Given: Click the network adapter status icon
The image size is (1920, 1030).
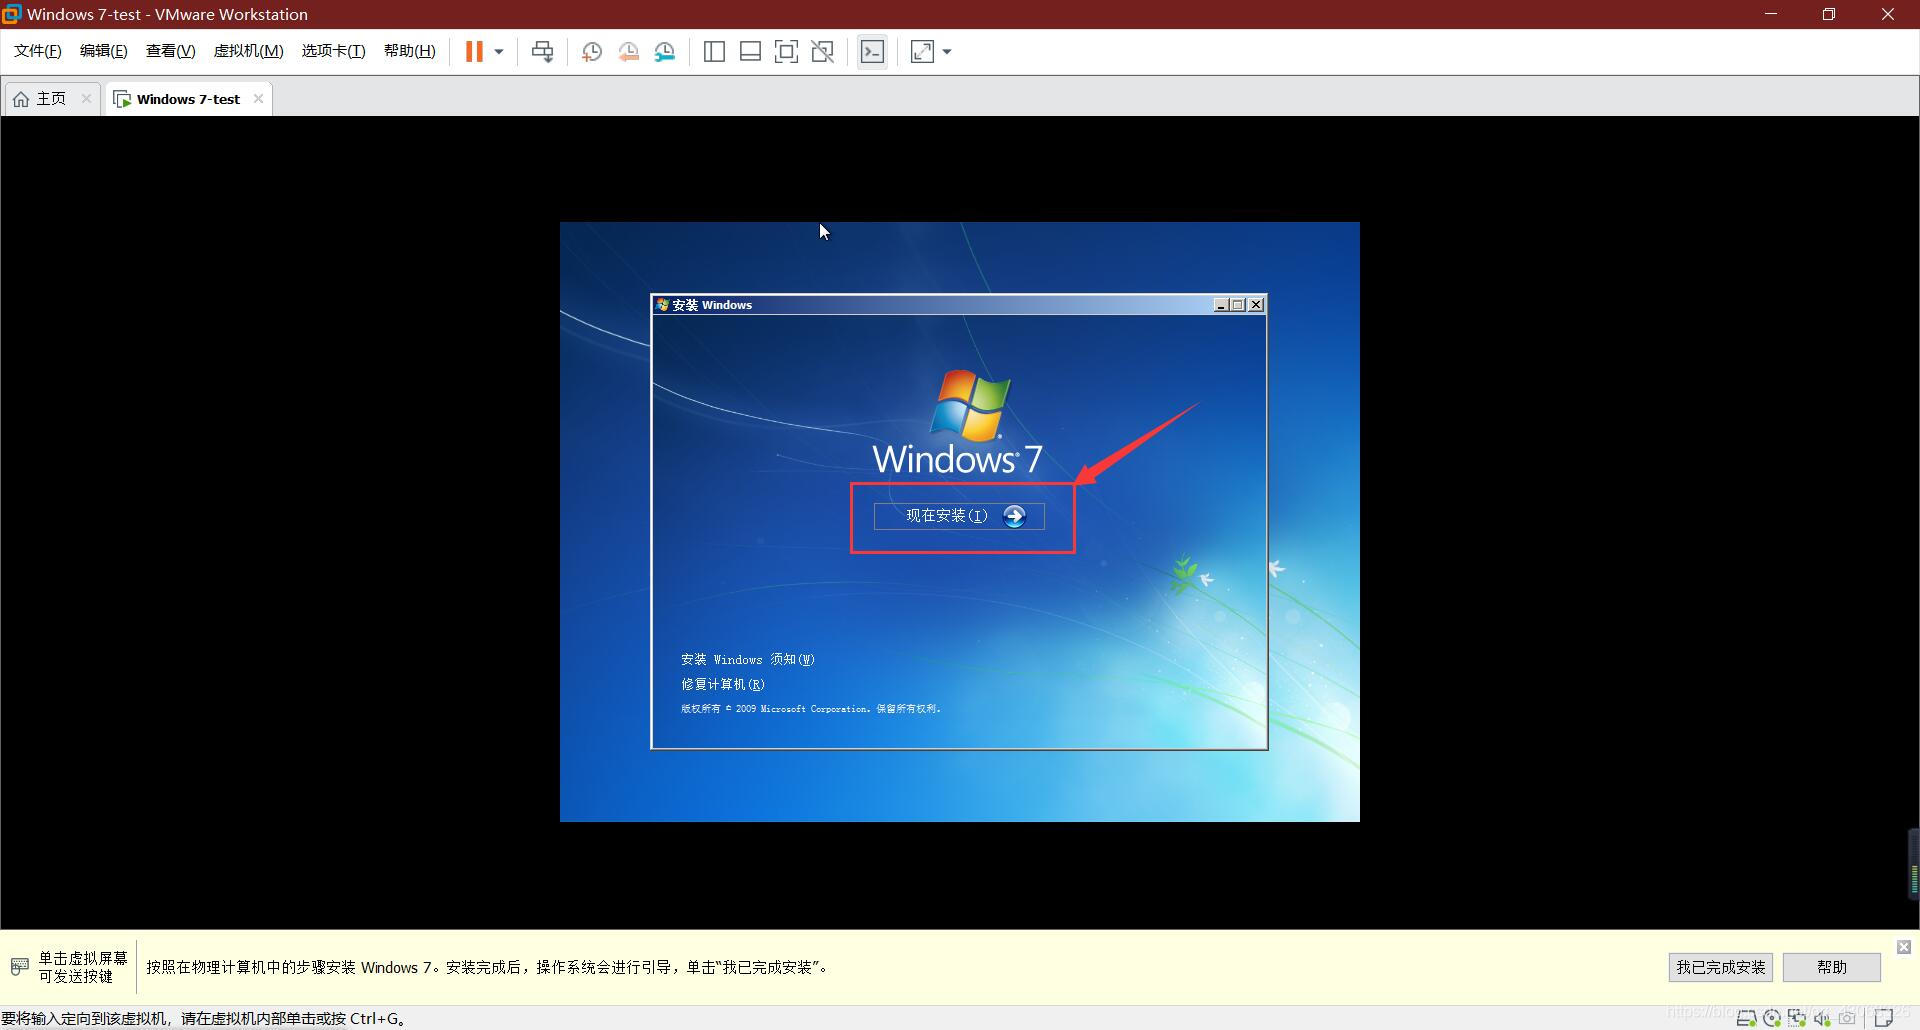Looking at the screenshot, I should [1797, 1018].
